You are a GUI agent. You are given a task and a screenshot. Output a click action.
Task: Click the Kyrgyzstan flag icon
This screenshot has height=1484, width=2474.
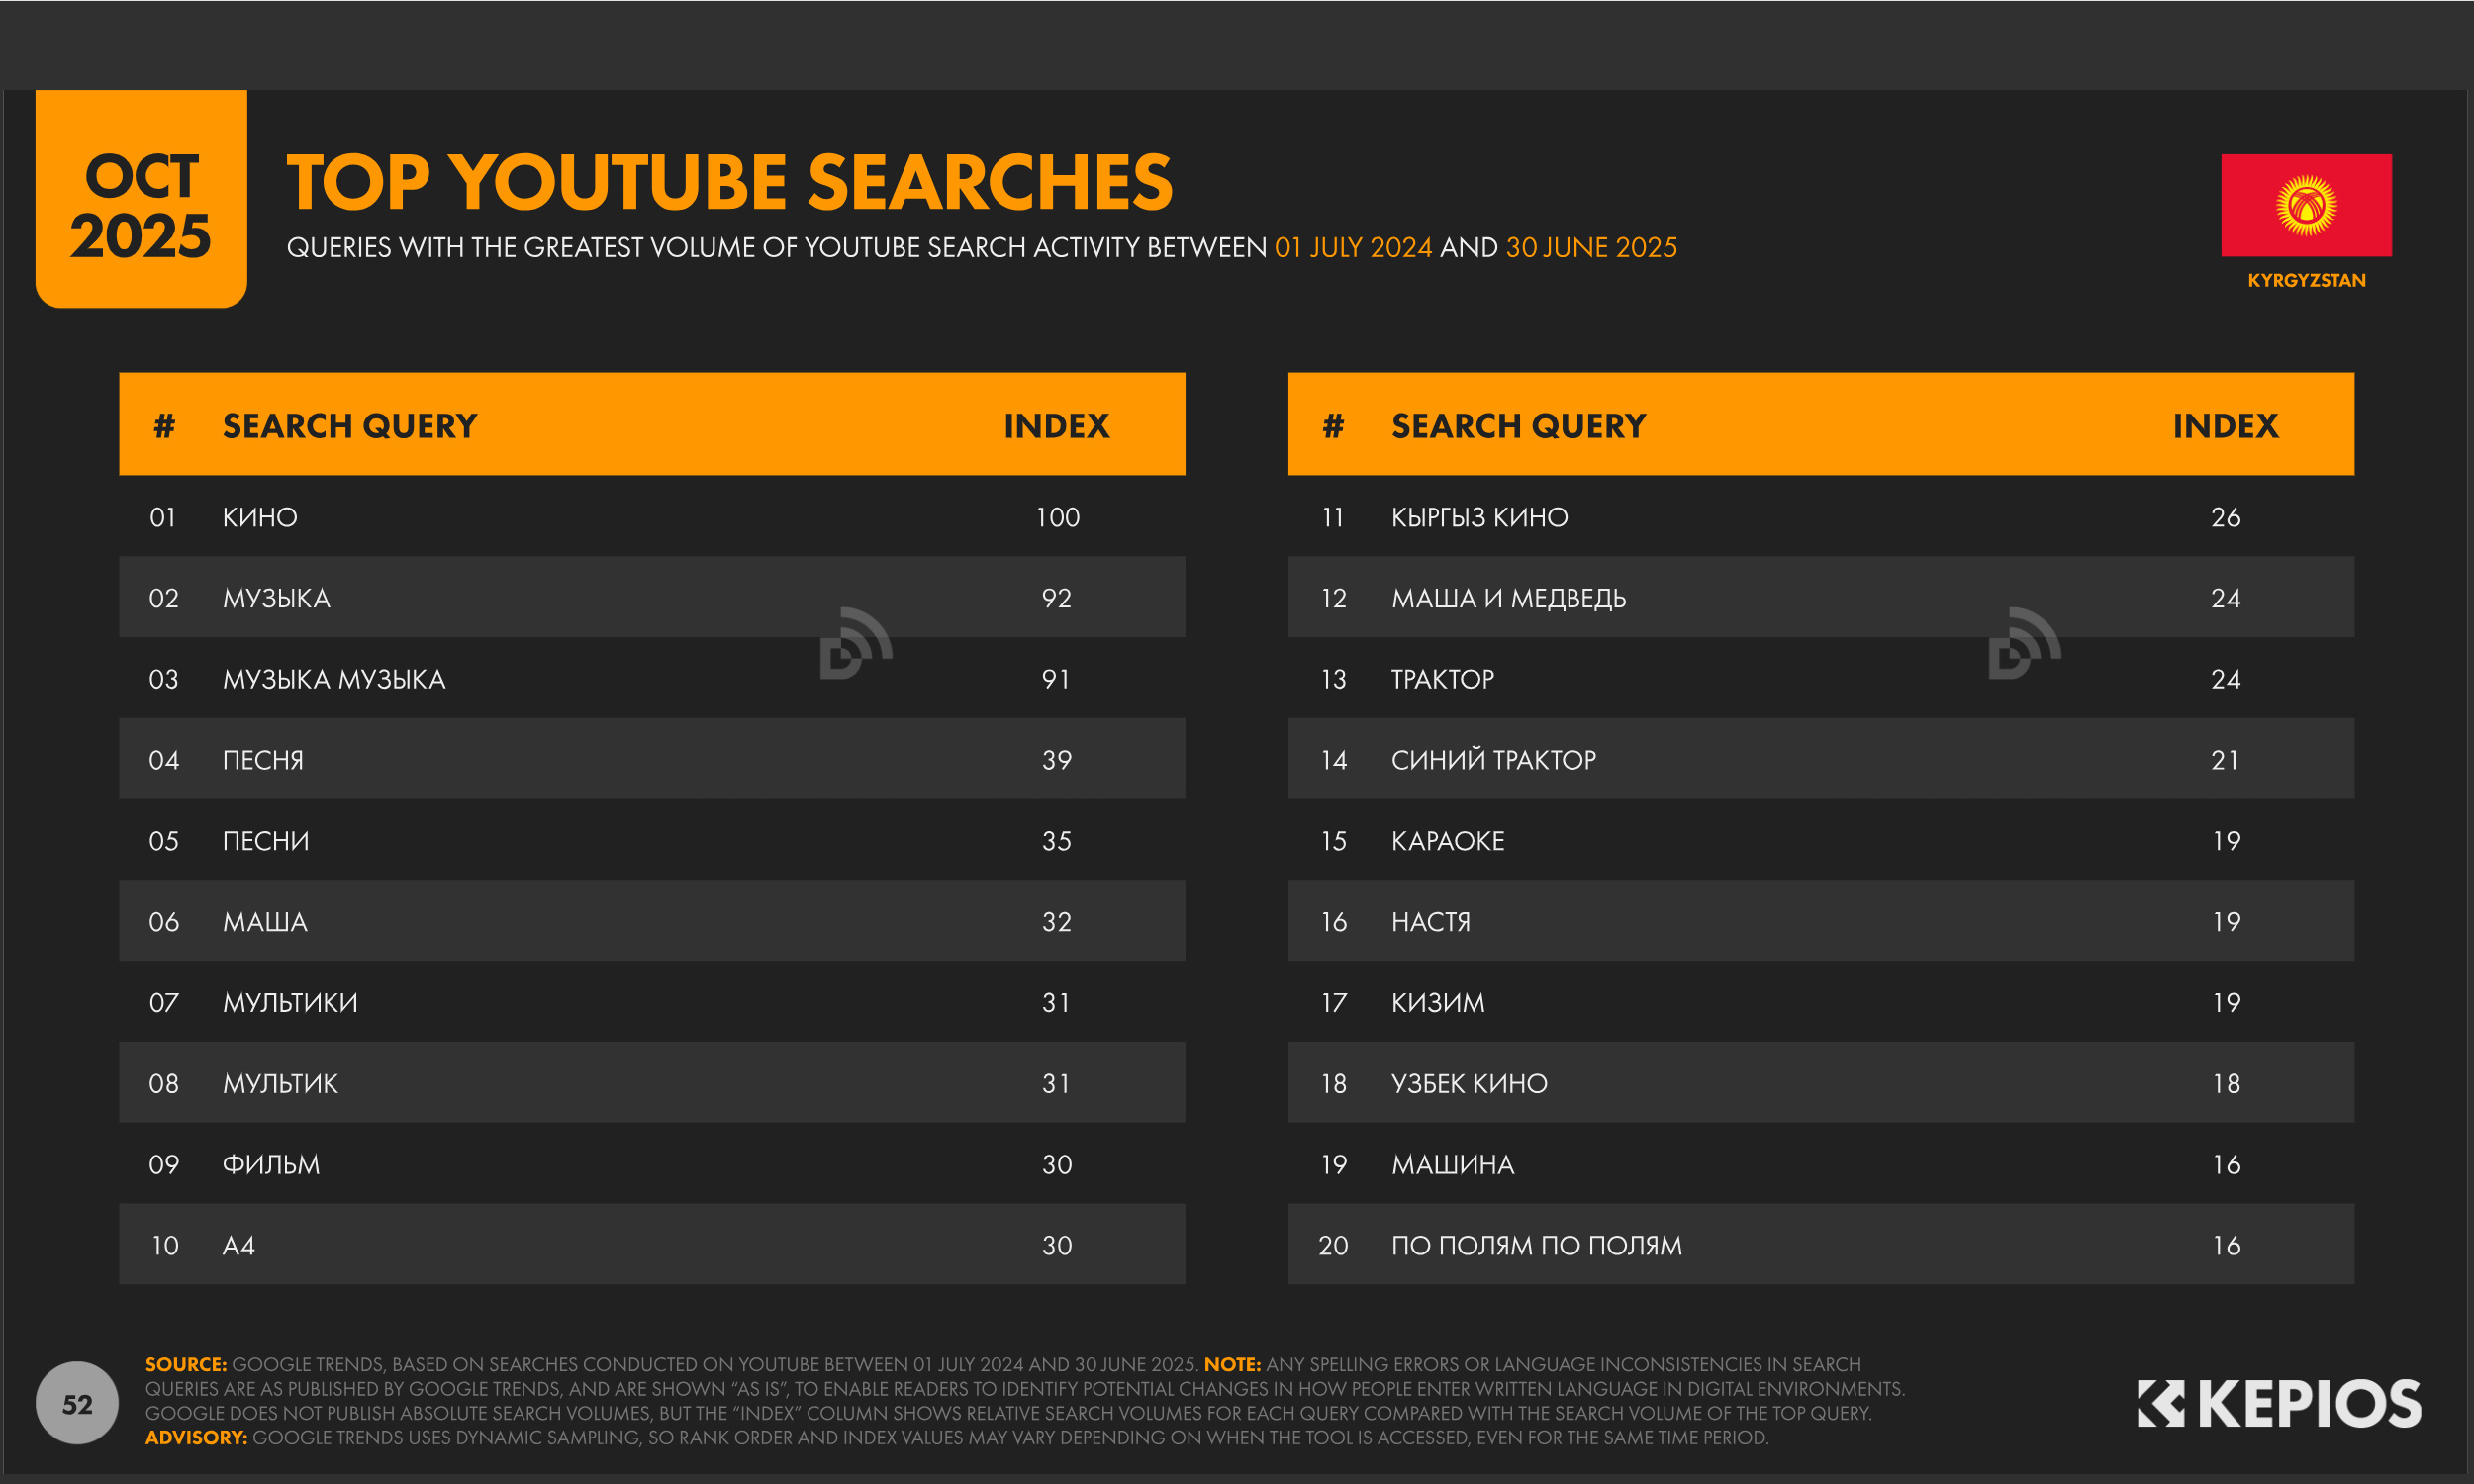[x=2305, y=205]
